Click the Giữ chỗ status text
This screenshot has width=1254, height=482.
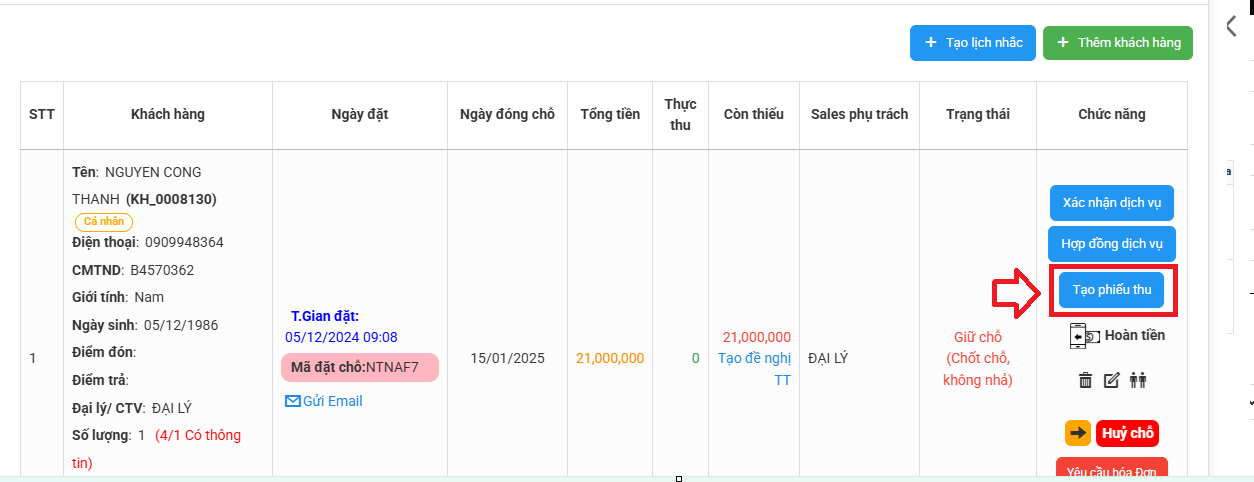click(977, 337)
